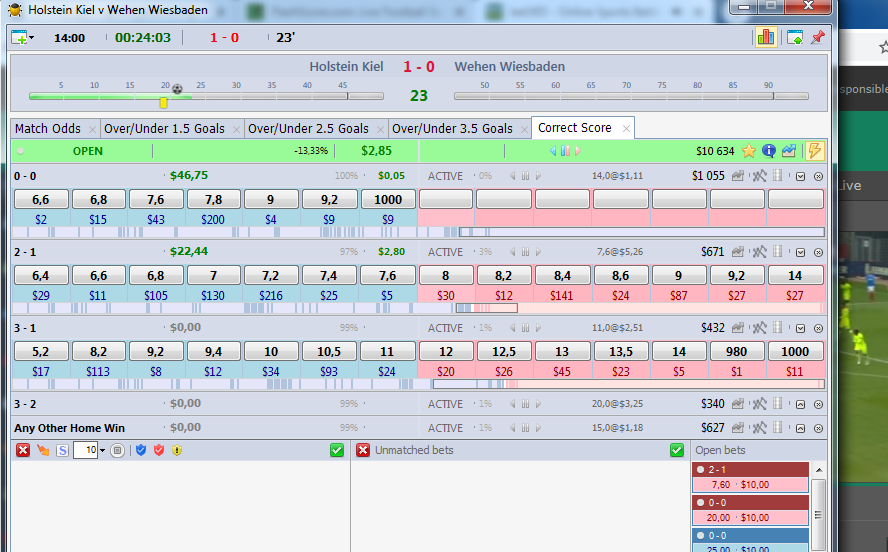Pin the window with the pushpin icon

coord(818,38)
